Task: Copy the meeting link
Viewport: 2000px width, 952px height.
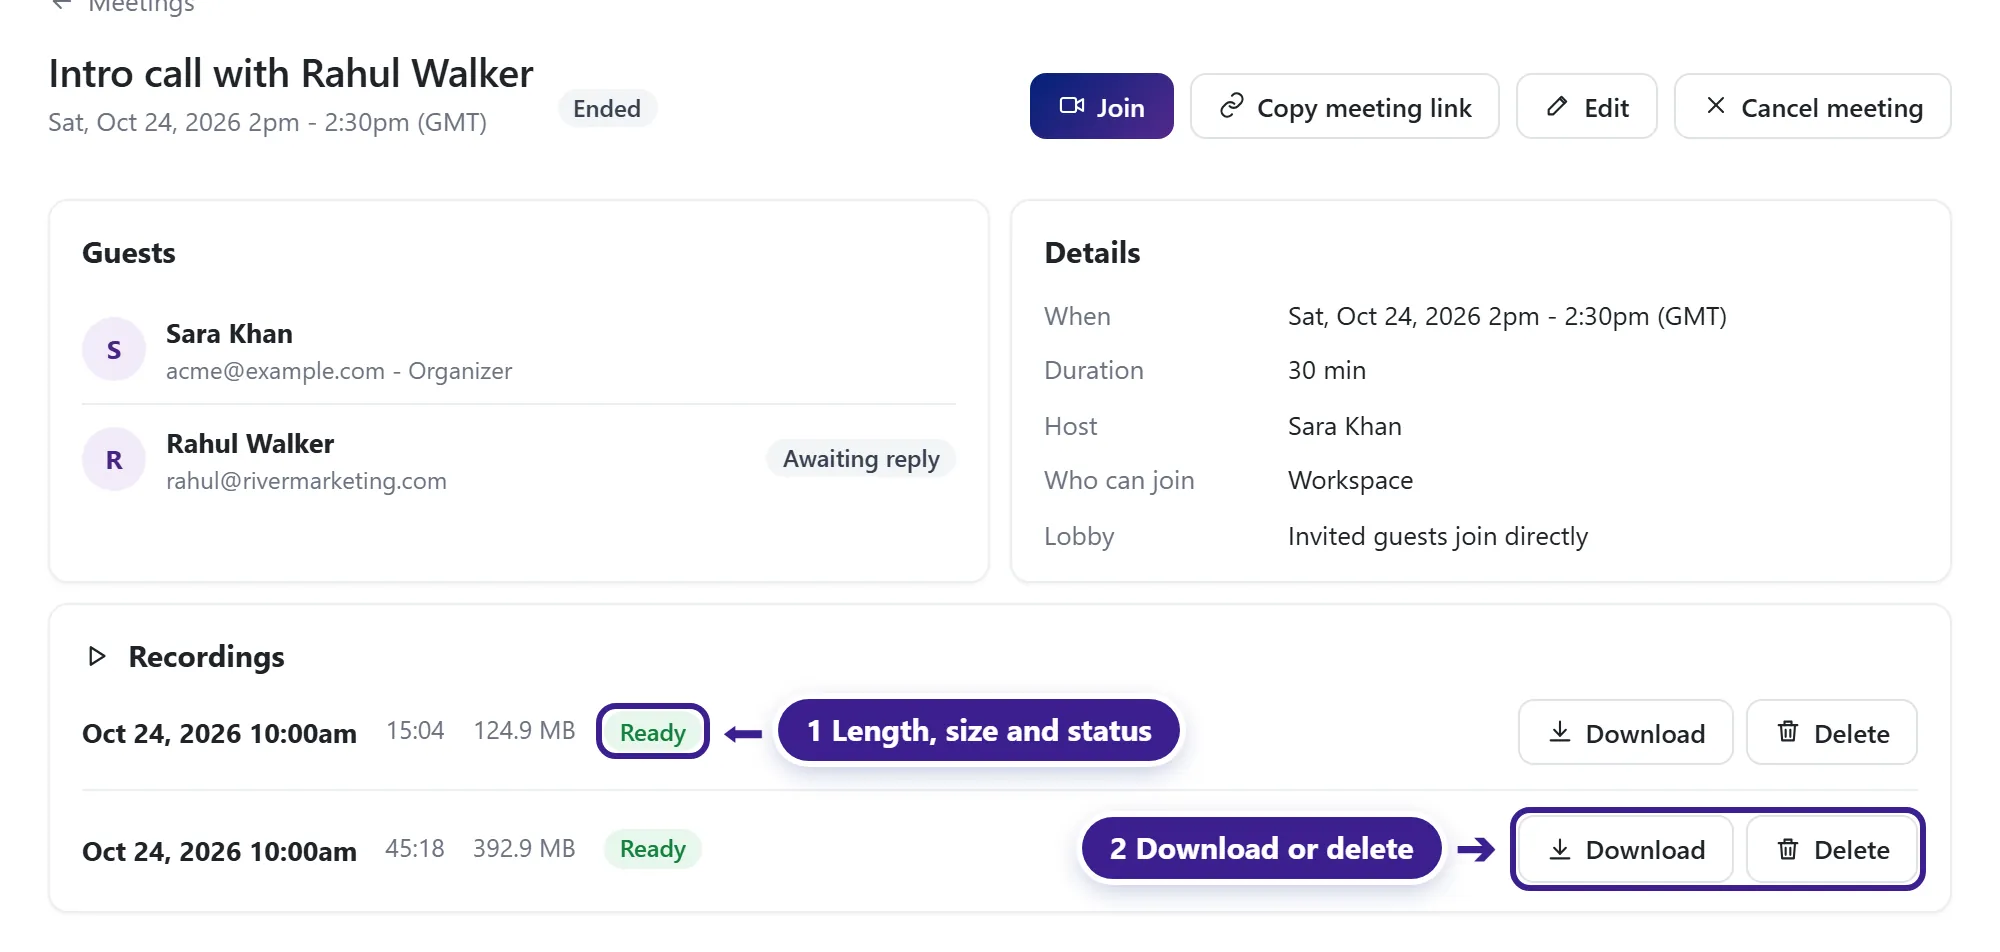Action: point(1344,106)
